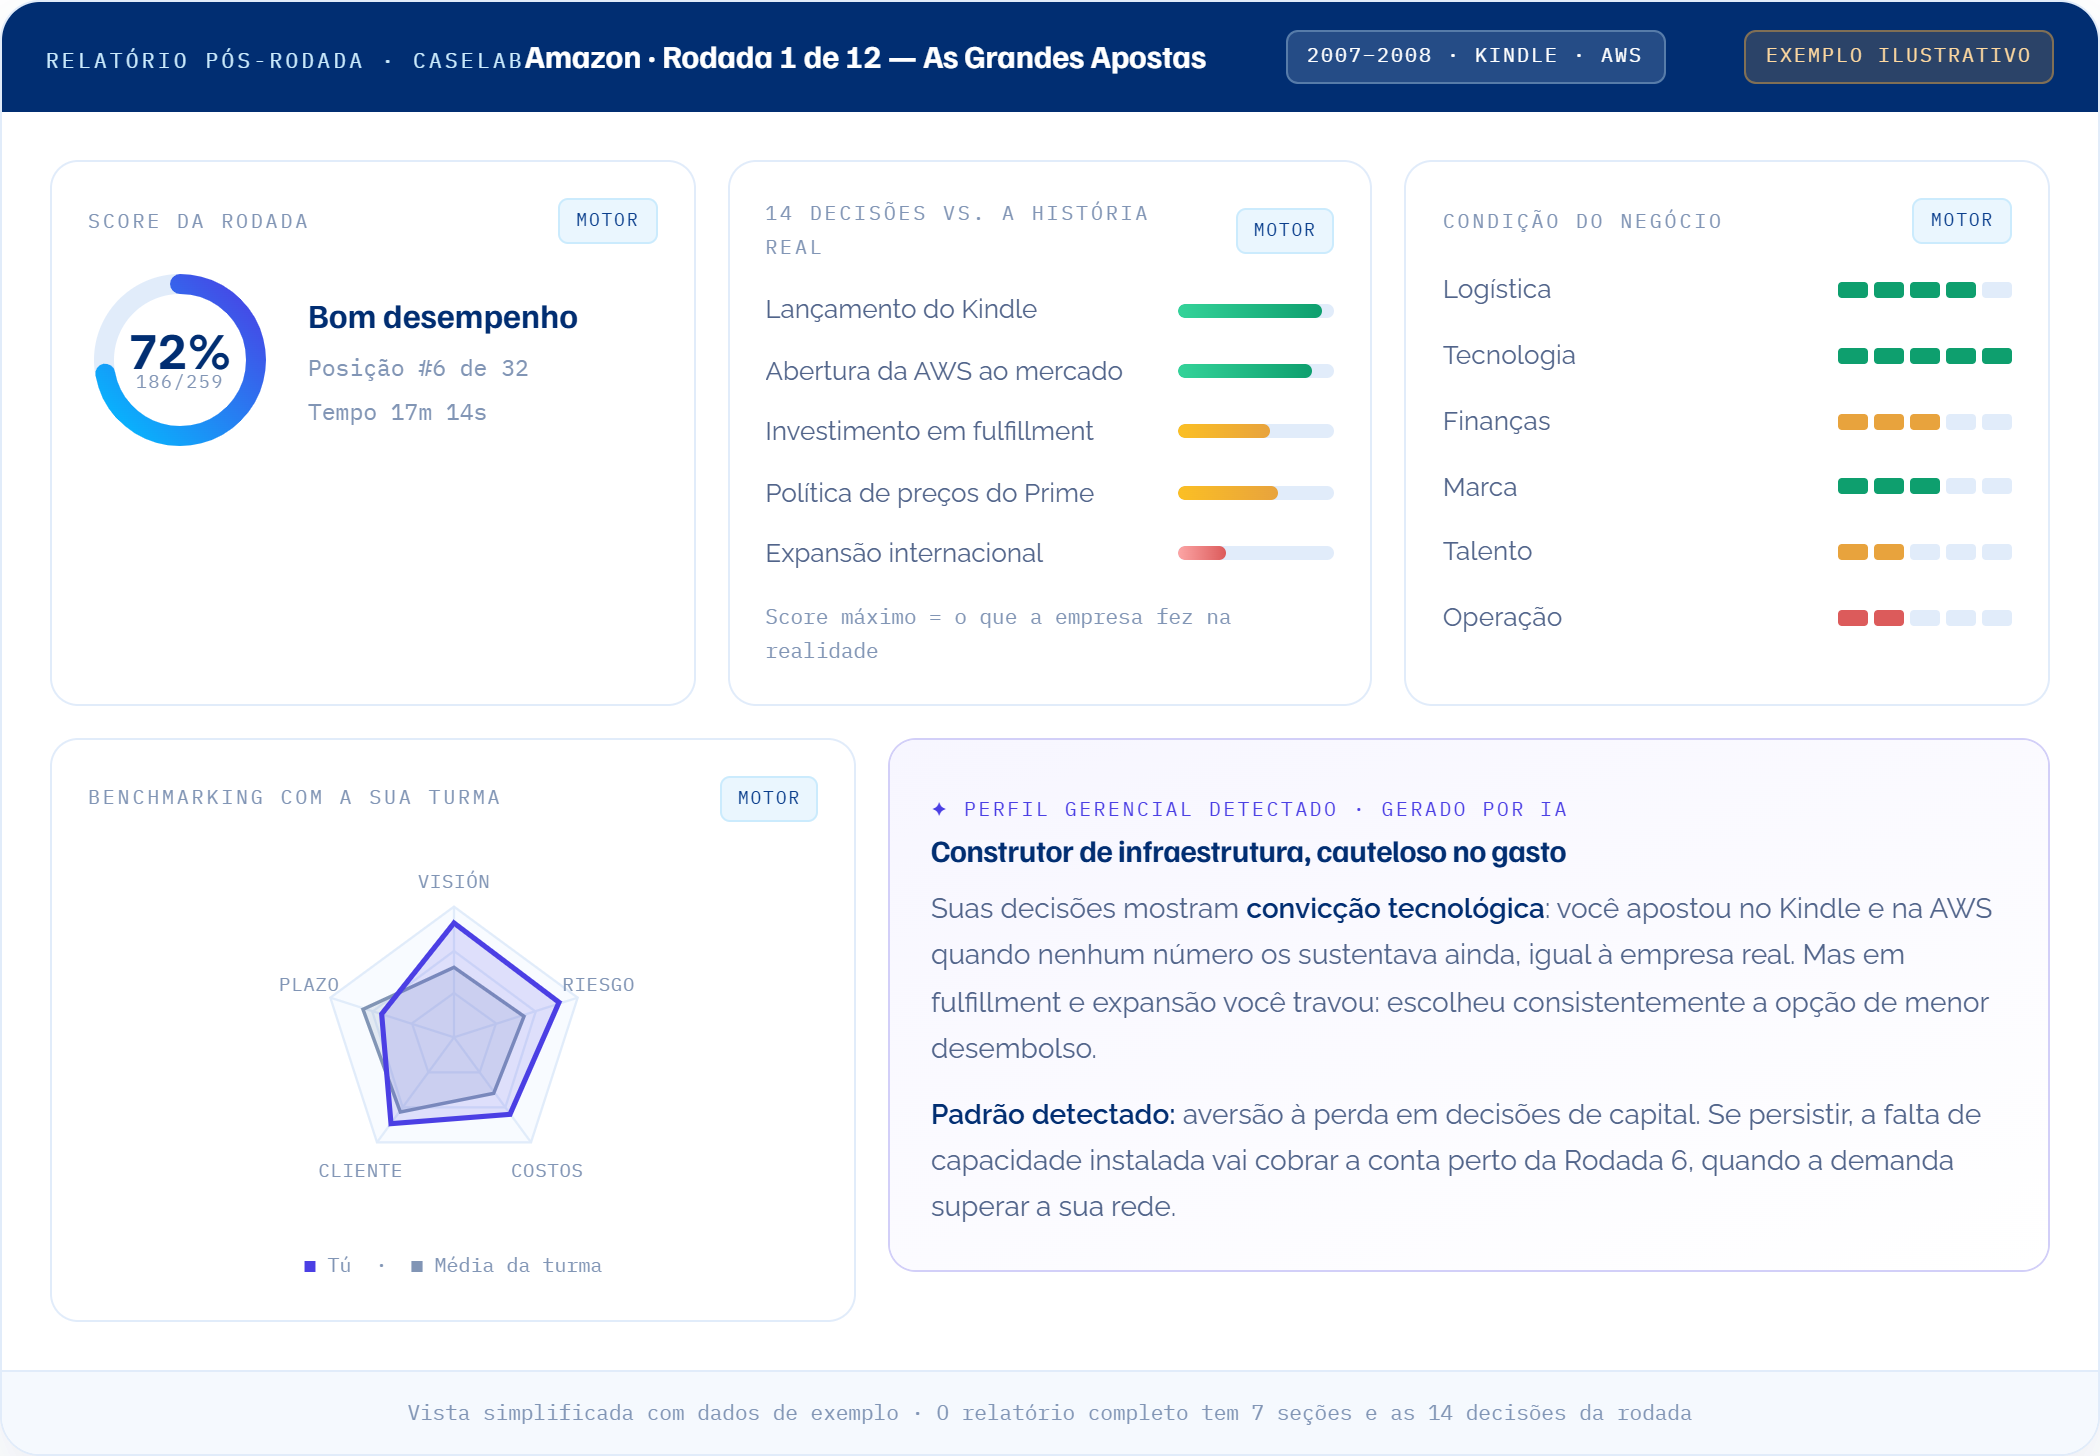Click the Amazon Rodada 1 de 12 title

[x=865, y=58]
